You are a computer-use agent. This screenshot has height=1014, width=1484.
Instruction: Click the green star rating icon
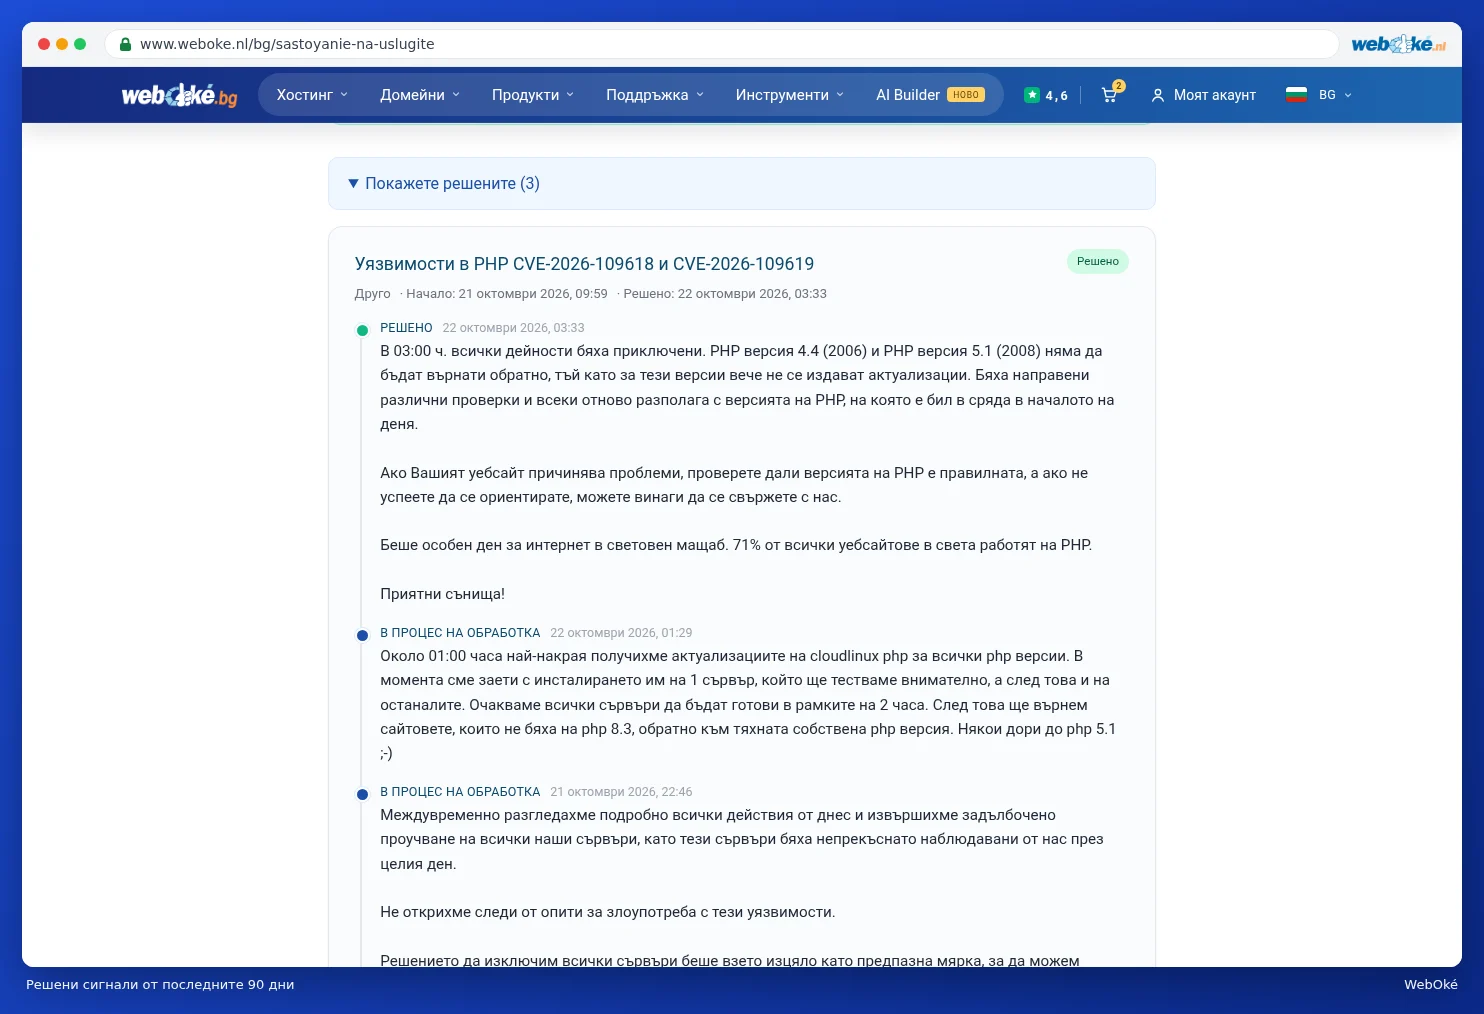[x=1032, y=95]
